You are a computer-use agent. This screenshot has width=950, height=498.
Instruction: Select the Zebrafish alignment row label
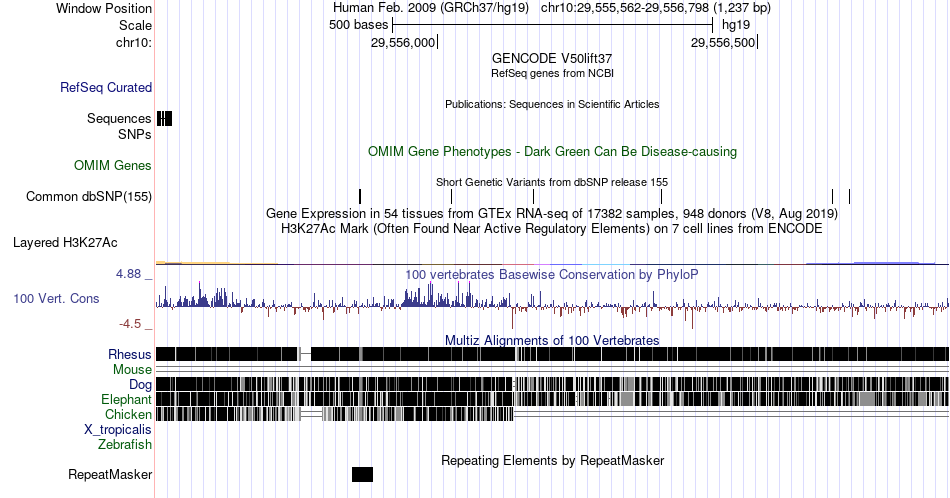(125, 444)
